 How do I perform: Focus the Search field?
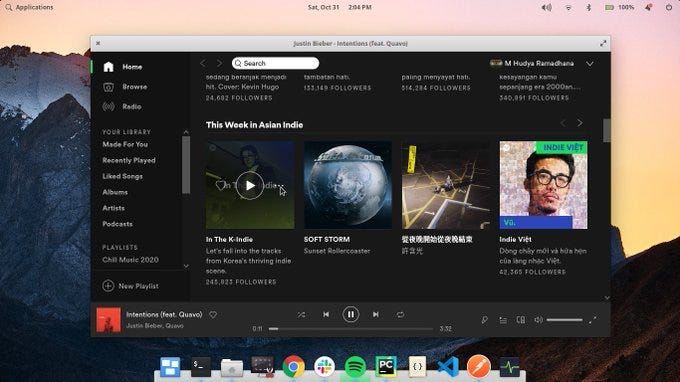pyautogui.click(x=275, y=63)
